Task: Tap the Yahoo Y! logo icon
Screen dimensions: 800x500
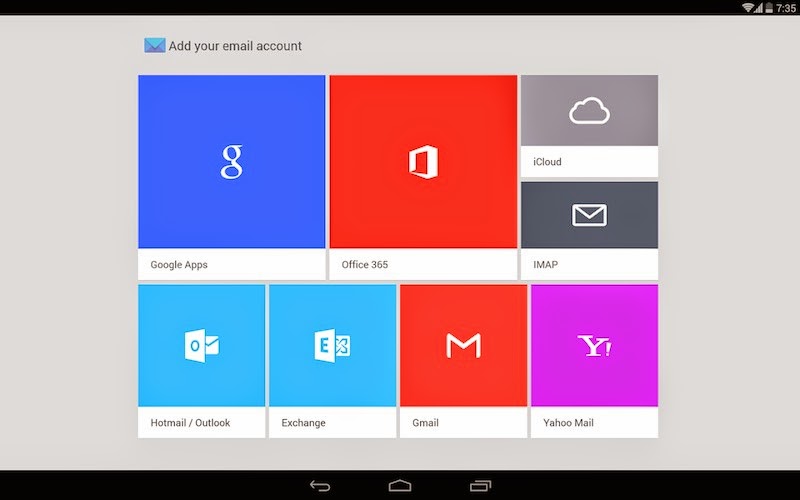Action: click(x=594, y=346)
